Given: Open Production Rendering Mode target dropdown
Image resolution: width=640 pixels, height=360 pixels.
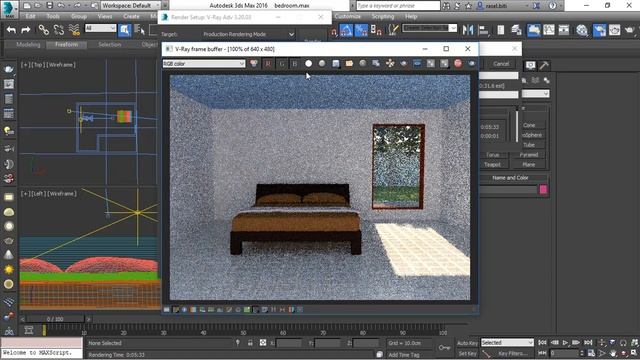Looking at the screenshot, I should click(248, 34).
